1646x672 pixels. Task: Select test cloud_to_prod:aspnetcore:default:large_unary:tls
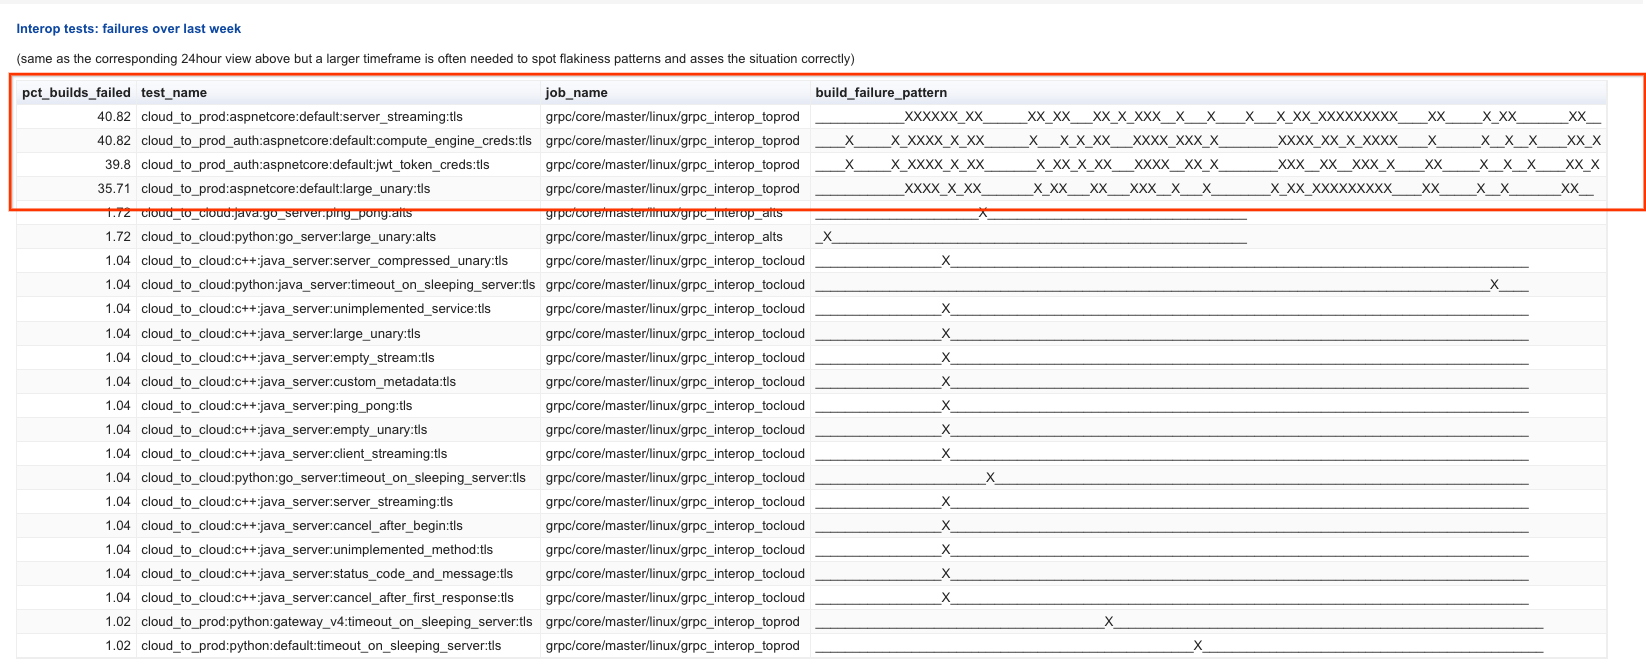[286, 189]
